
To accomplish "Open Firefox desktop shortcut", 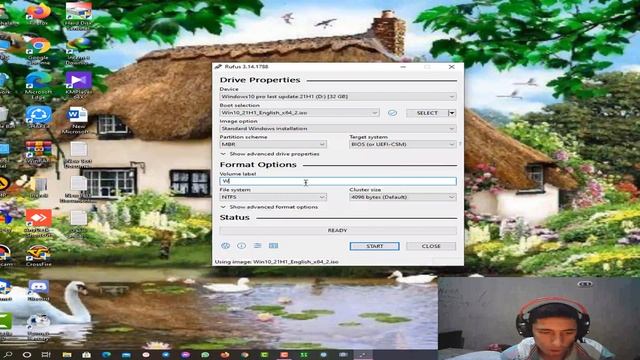I will pos(38,15).
